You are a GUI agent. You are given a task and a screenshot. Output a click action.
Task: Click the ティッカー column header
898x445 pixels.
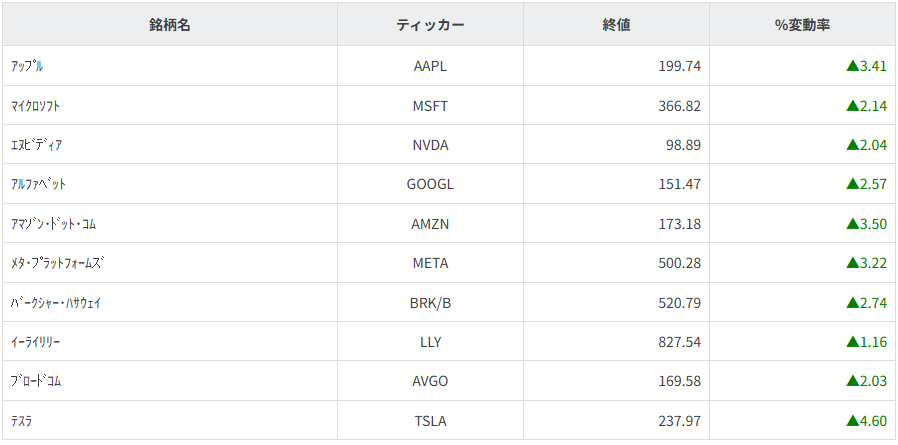430,25
